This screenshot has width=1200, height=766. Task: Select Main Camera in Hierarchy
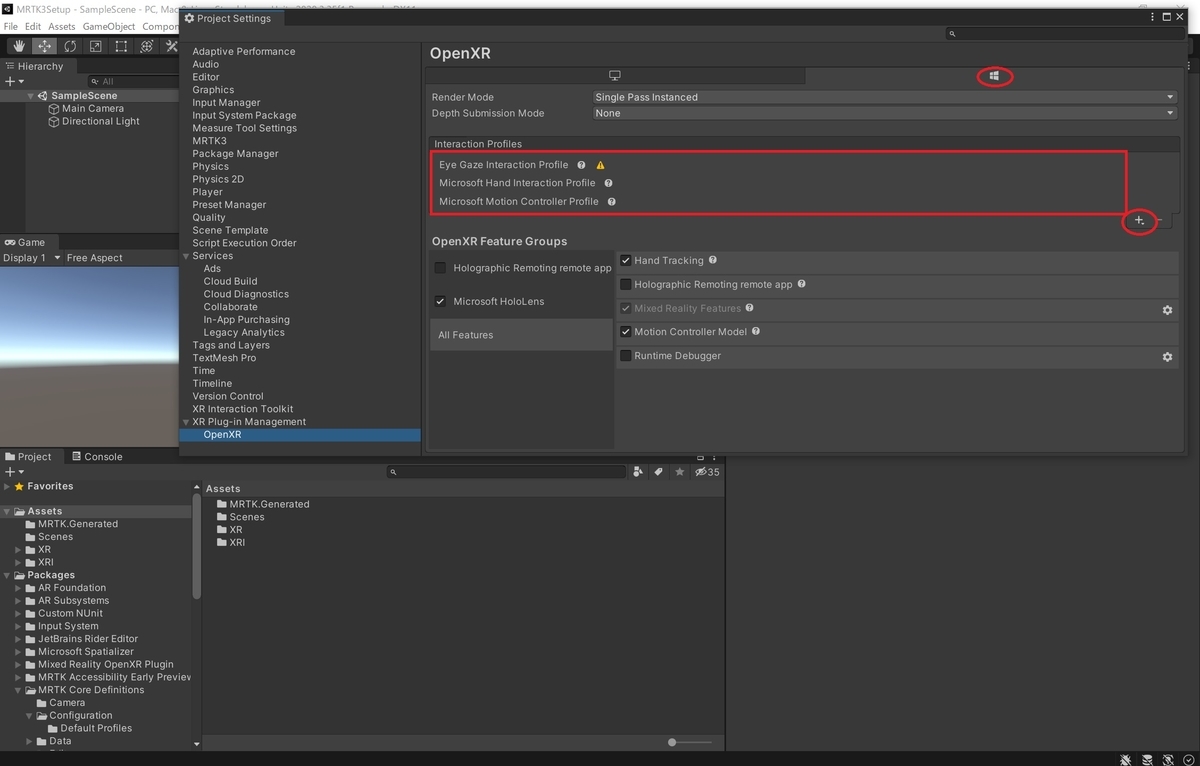click(x=93, y=109)
